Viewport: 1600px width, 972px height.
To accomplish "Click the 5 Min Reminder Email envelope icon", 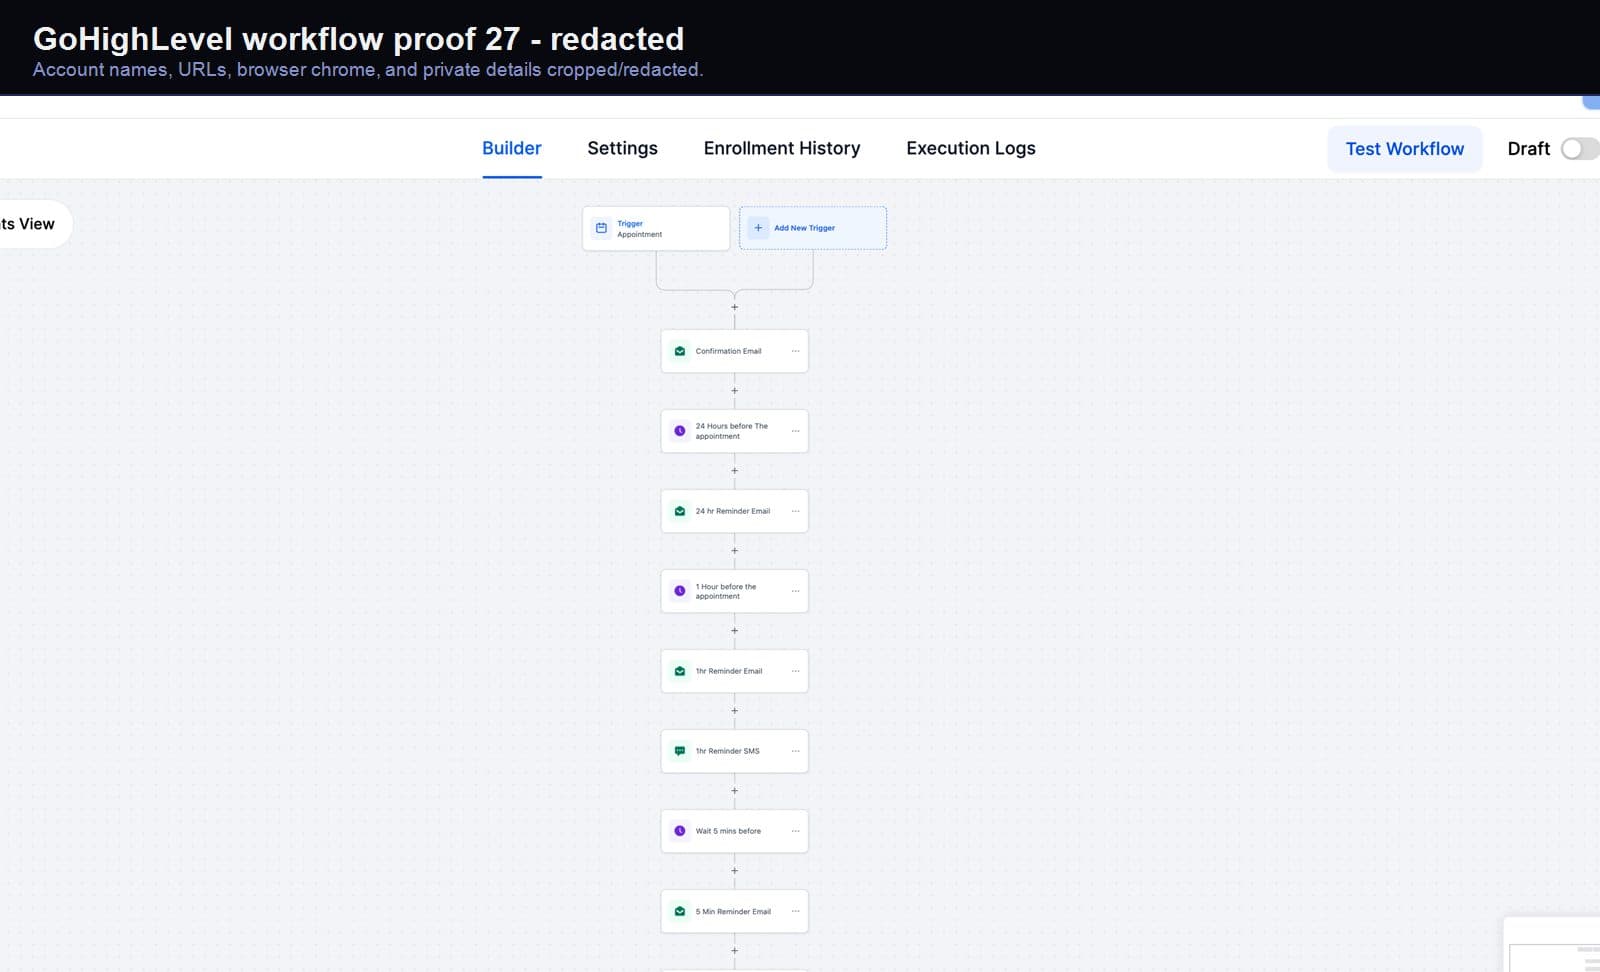I will (680, 911).
